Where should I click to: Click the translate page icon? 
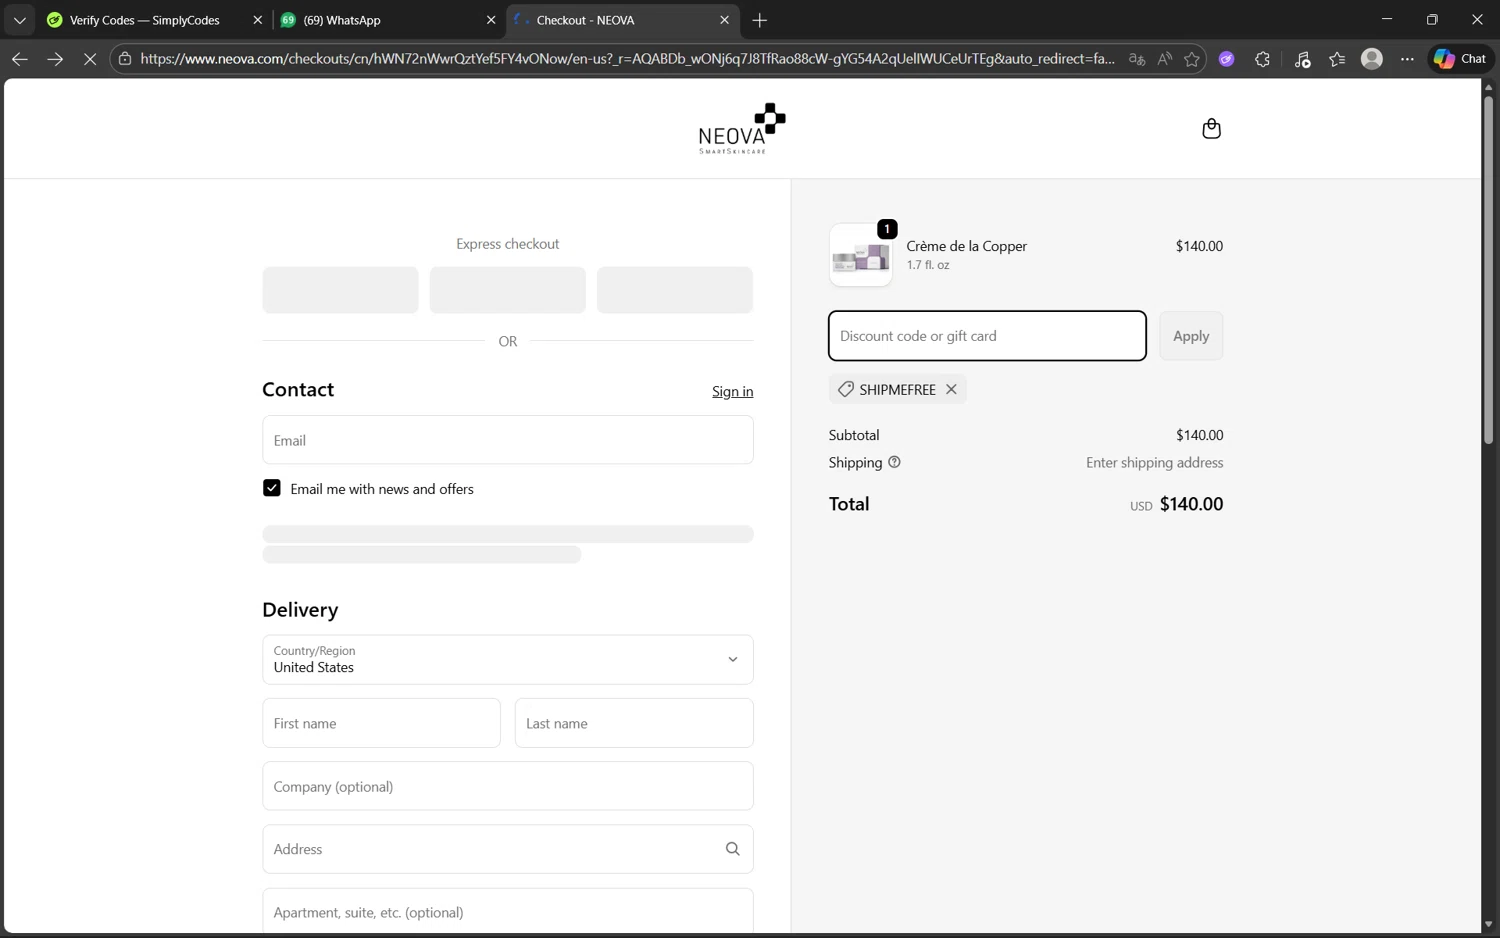(1137, 59)
